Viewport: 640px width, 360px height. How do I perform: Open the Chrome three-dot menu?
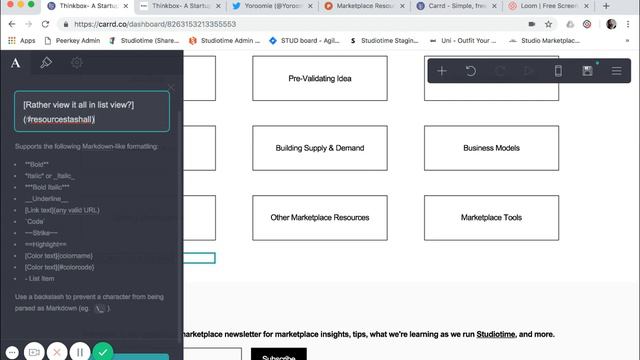coord(628,24)
